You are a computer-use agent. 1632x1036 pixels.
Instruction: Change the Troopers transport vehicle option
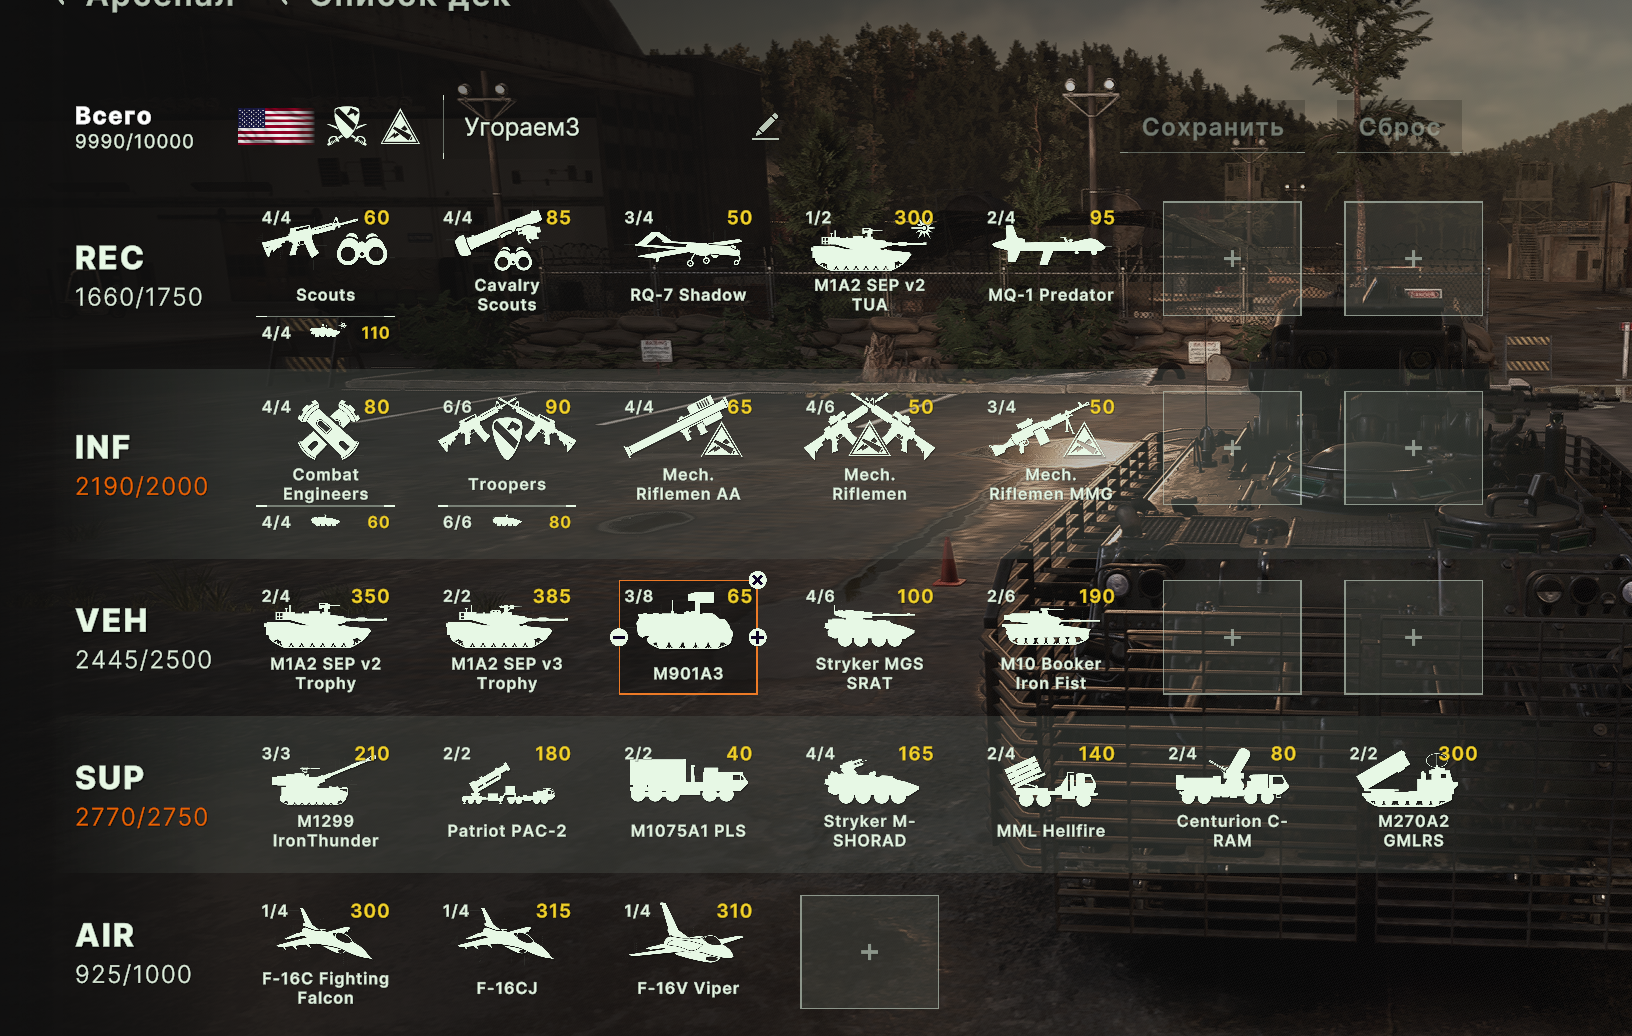pyautogui.click(x=507, y=522)
